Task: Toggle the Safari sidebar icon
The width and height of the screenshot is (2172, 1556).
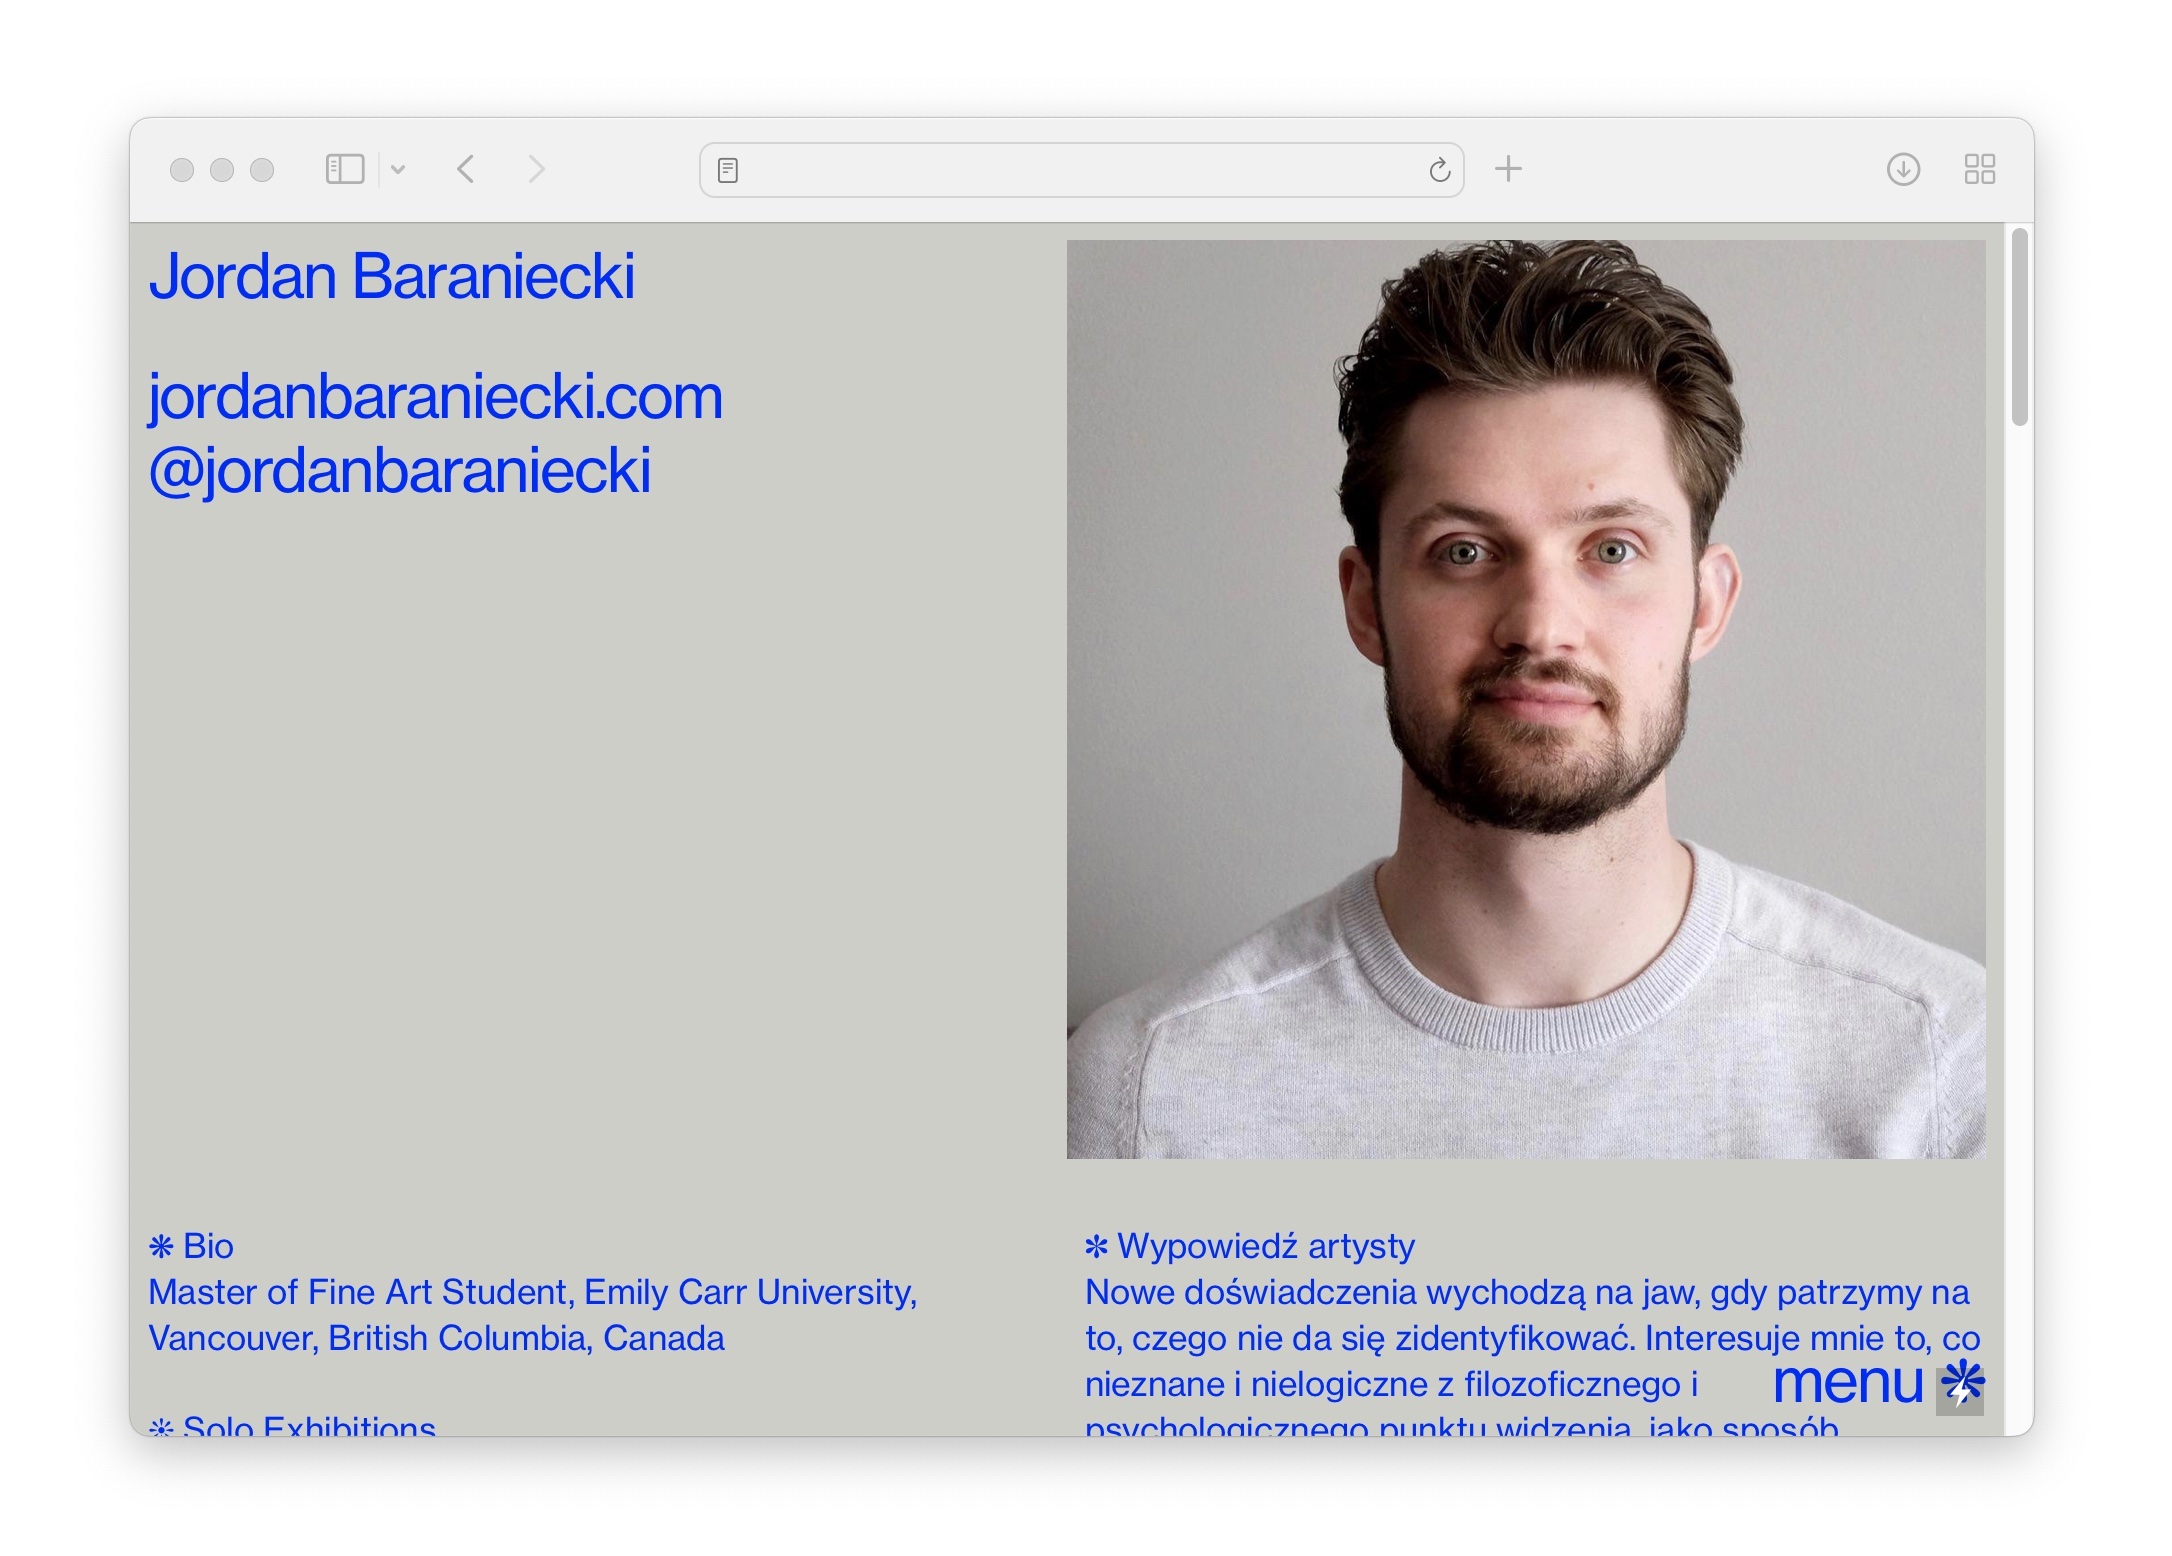Action: coord(345,169)
